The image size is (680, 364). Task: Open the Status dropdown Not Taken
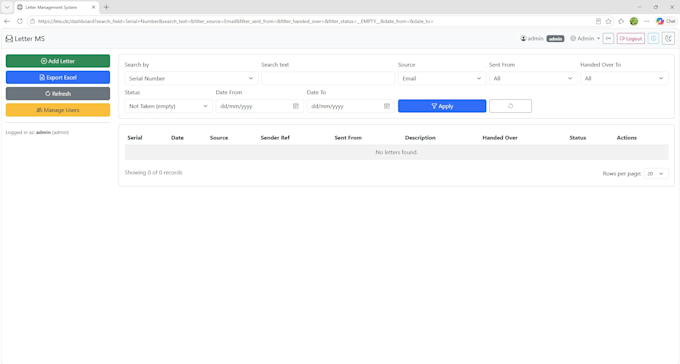click(168, 106)
